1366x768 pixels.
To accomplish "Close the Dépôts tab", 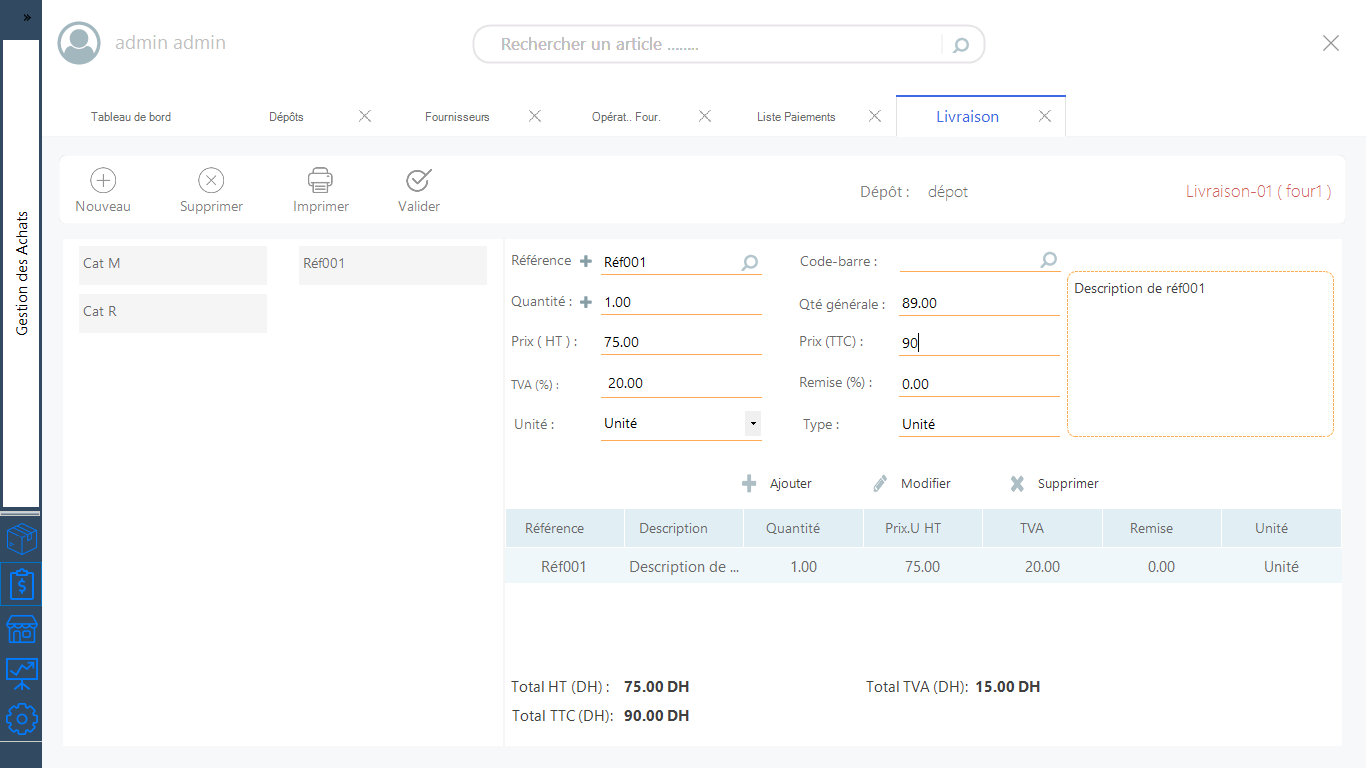I will 365,116.
